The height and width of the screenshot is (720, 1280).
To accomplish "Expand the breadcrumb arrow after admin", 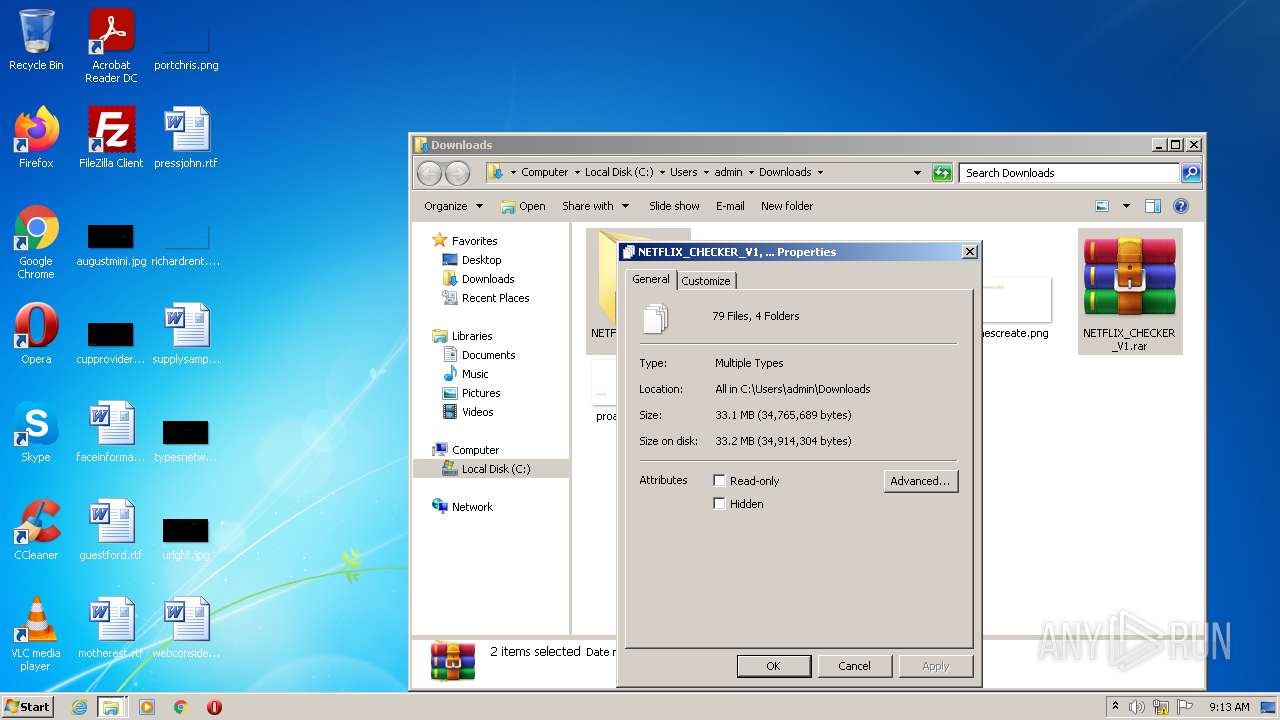I will [750, 172].
